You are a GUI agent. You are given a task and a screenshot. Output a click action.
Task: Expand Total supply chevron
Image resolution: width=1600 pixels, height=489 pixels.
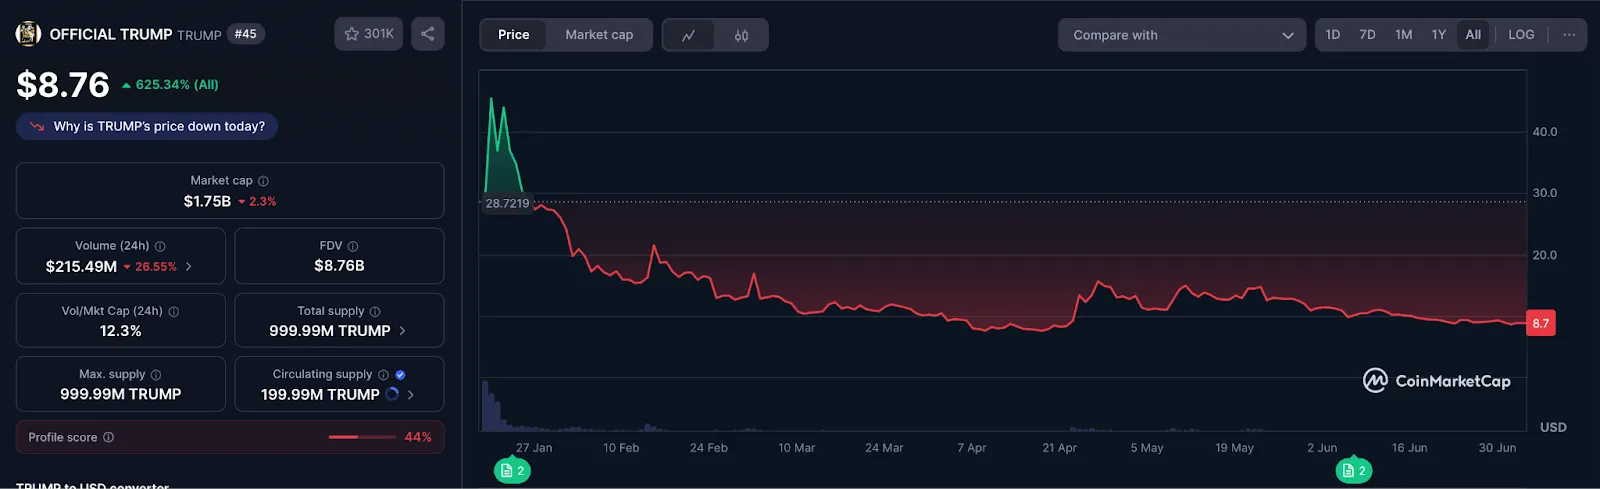[403, 331]
